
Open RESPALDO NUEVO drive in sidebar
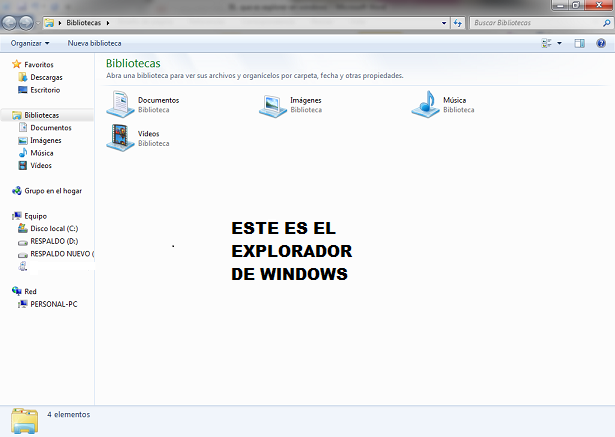[62, 254]
